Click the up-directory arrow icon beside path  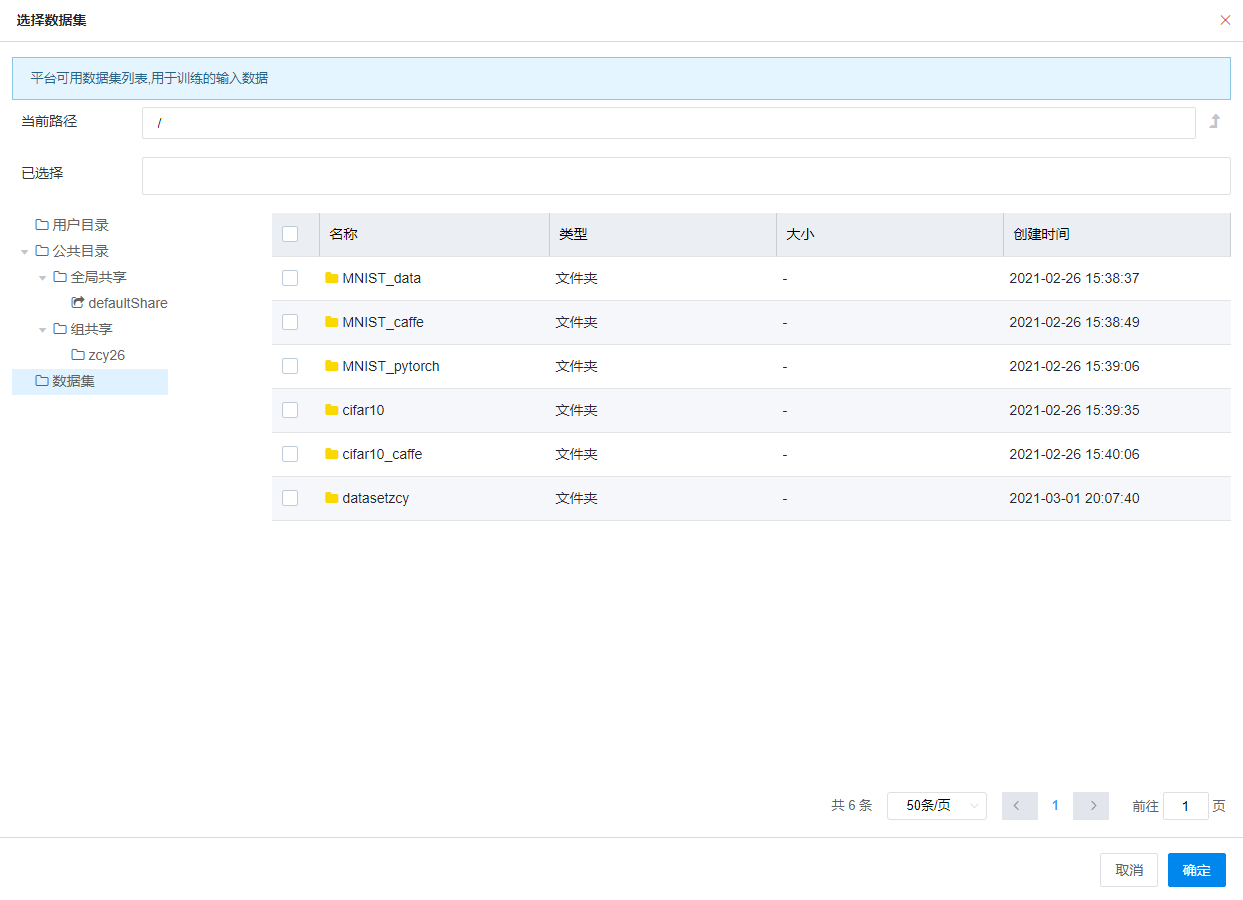pos(1215,122)
